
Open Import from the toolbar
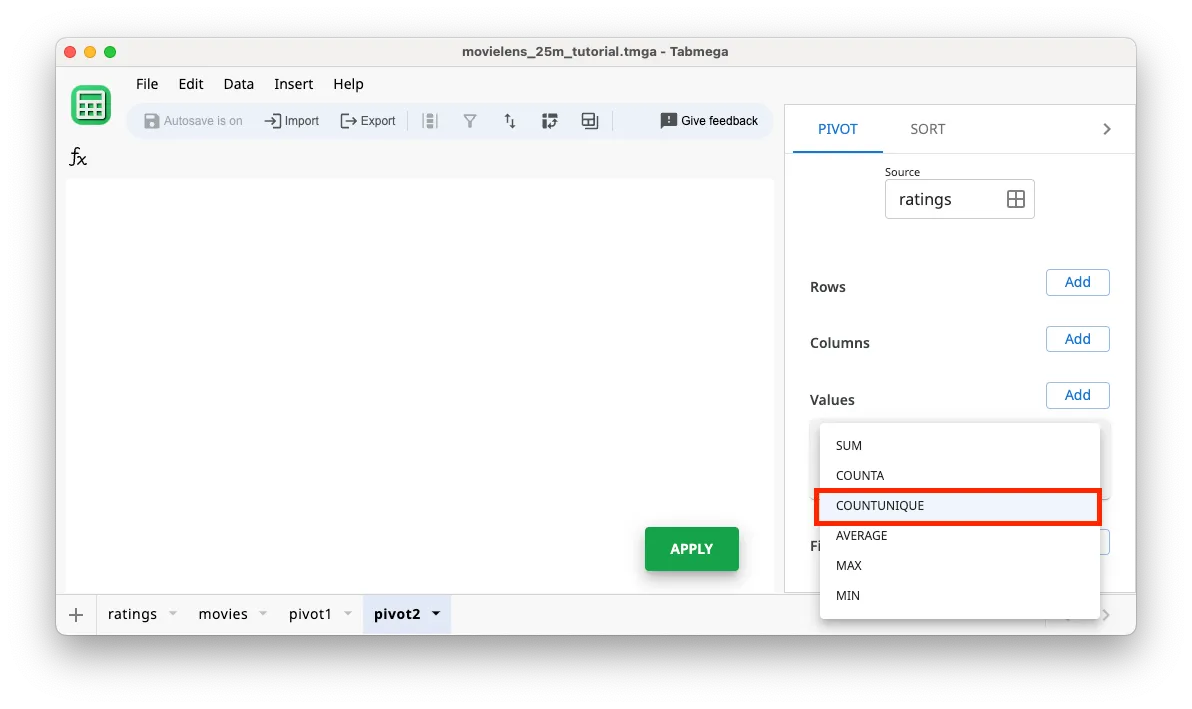pyautogui.click(x=291, y=120)
